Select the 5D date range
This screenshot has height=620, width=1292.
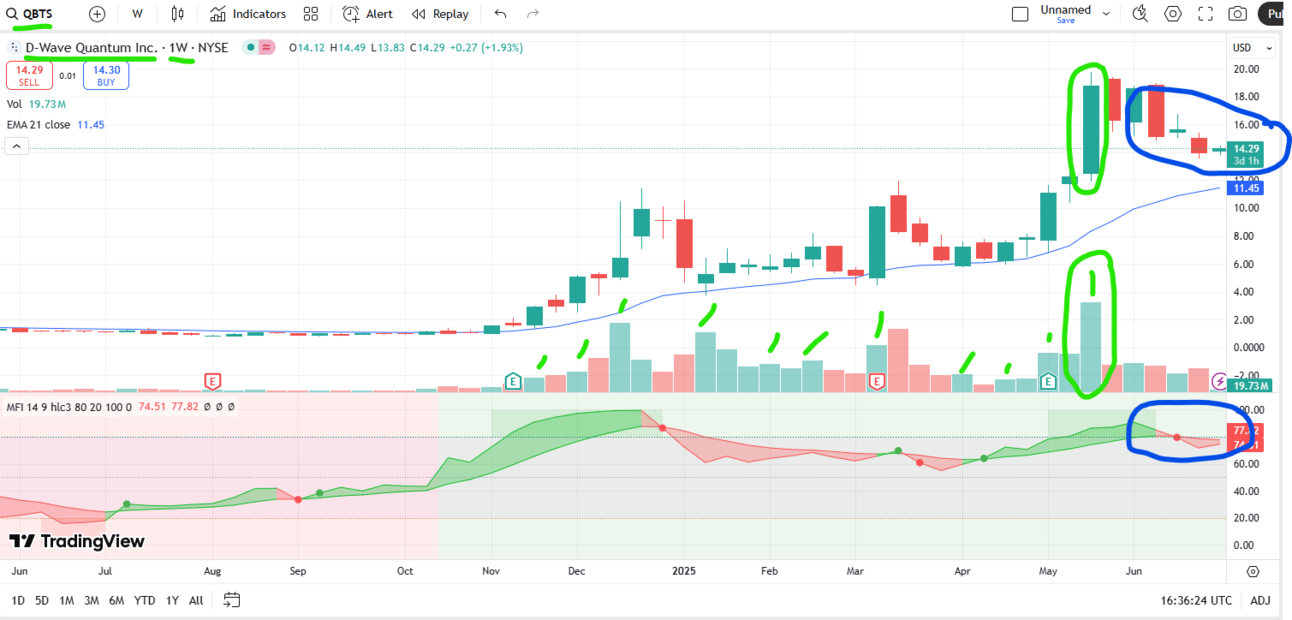click(42, 600)
